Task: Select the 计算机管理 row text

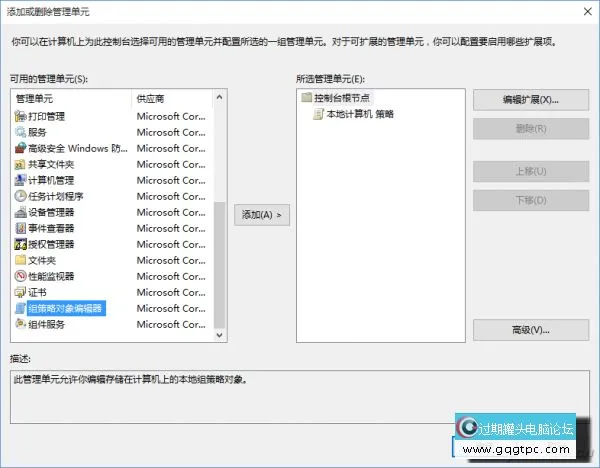Action: (x=51, y=181)
